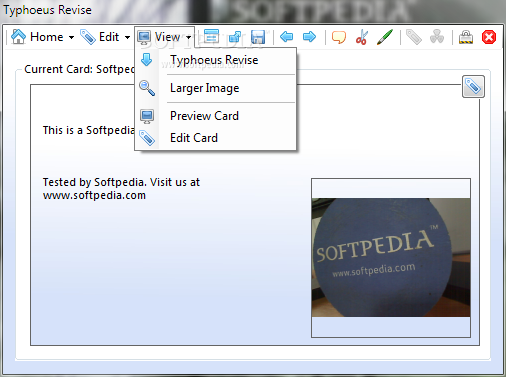Image resolution: width=506 pixels, height=377 pixels.
Task: Click the Home menu label
Action: coord(46,37)
